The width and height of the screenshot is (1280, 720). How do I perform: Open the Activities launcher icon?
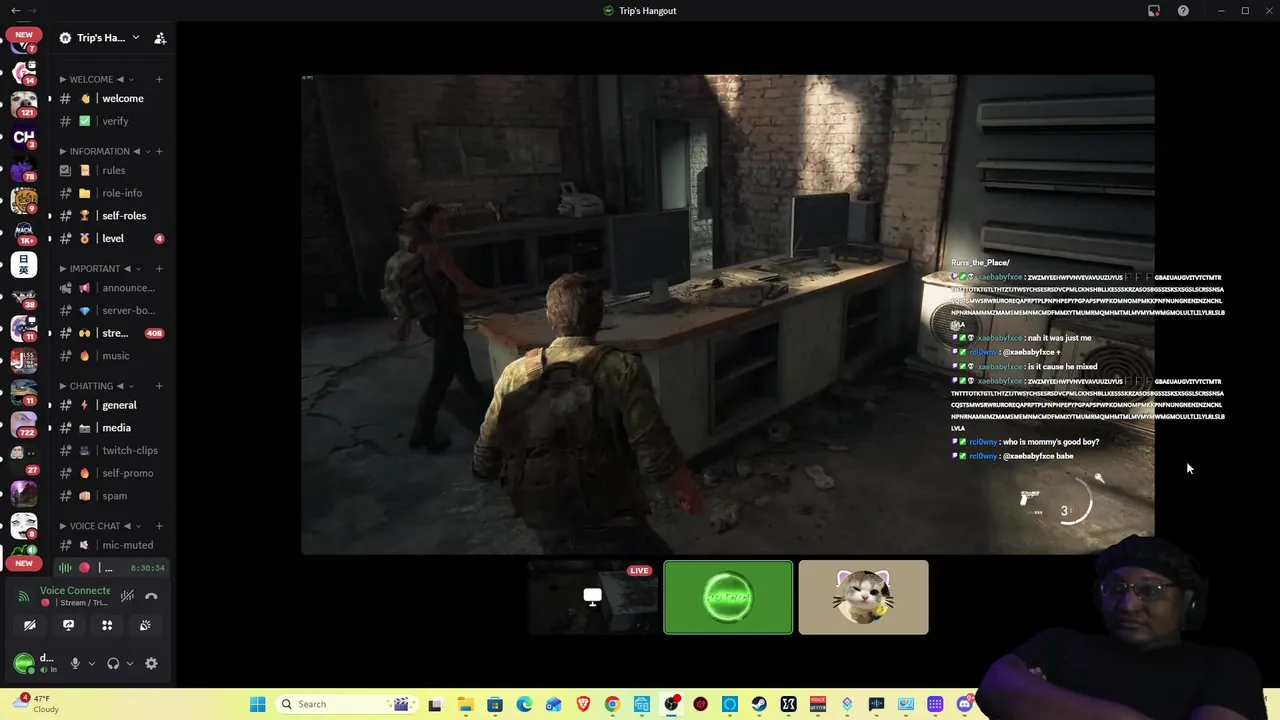tap(107, 625)
